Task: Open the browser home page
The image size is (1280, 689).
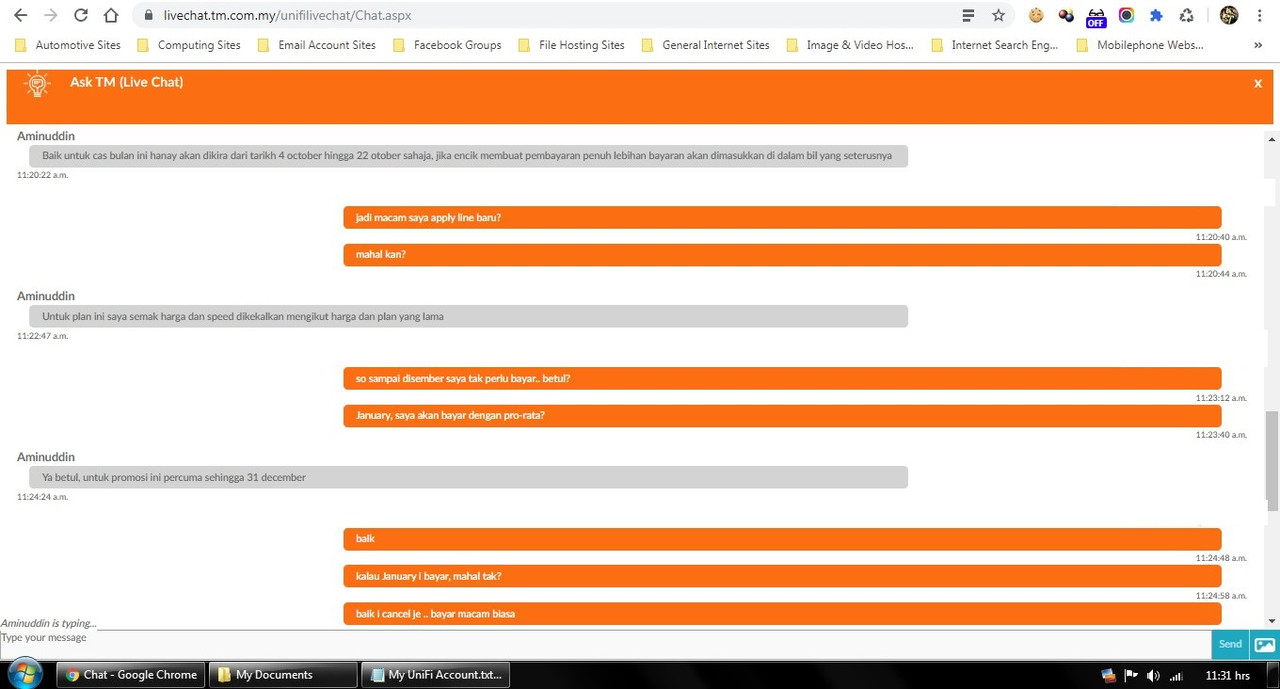Action: [111, 15]
